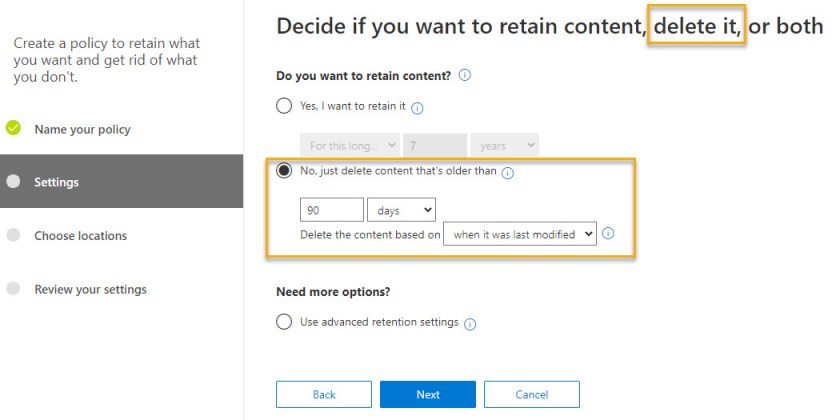
Task: Click the Choose locations step circle
Action: pos(13,236)
